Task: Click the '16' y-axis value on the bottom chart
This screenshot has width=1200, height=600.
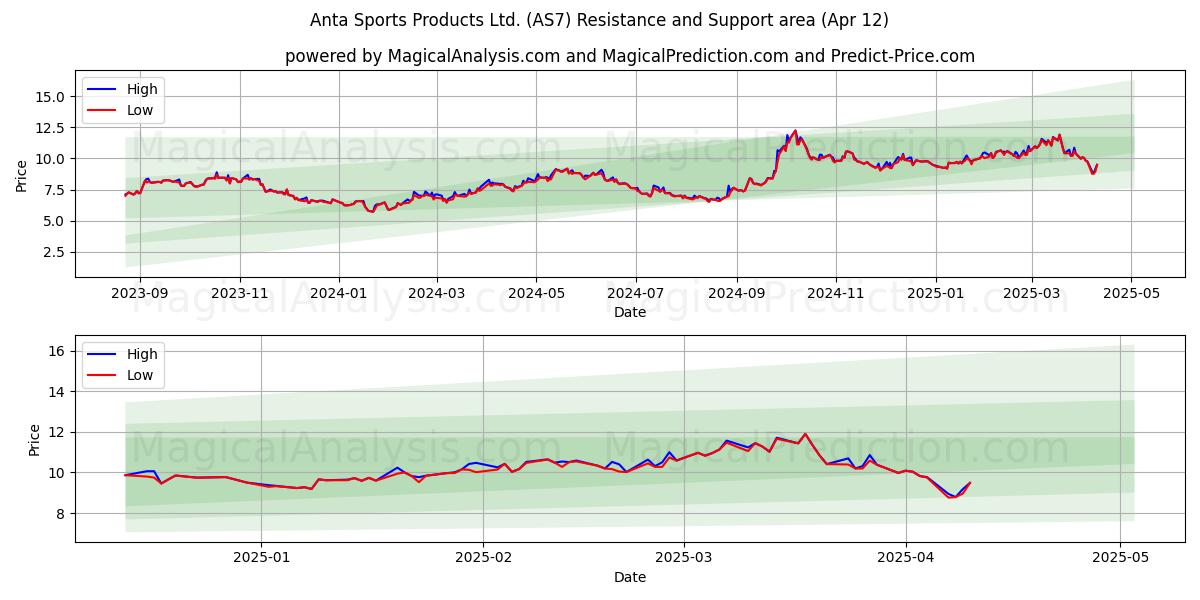Action: (58, 352)
